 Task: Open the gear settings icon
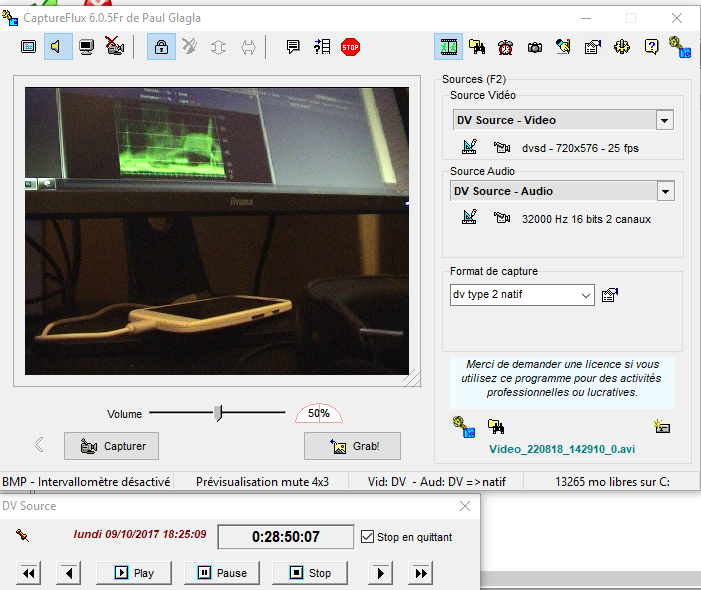click(622, 46)
